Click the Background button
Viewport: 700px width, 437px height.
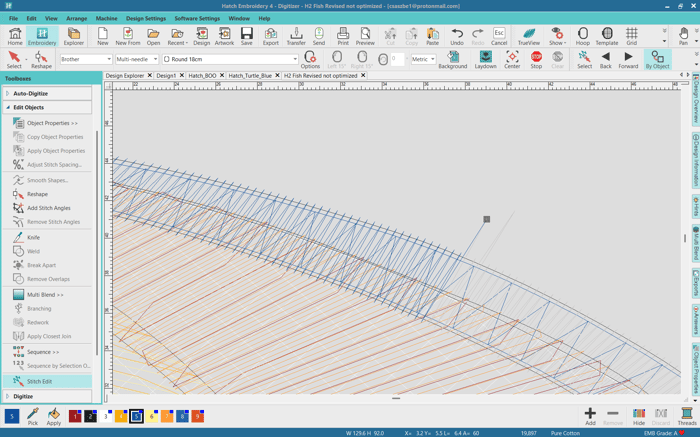click(453, 59)
